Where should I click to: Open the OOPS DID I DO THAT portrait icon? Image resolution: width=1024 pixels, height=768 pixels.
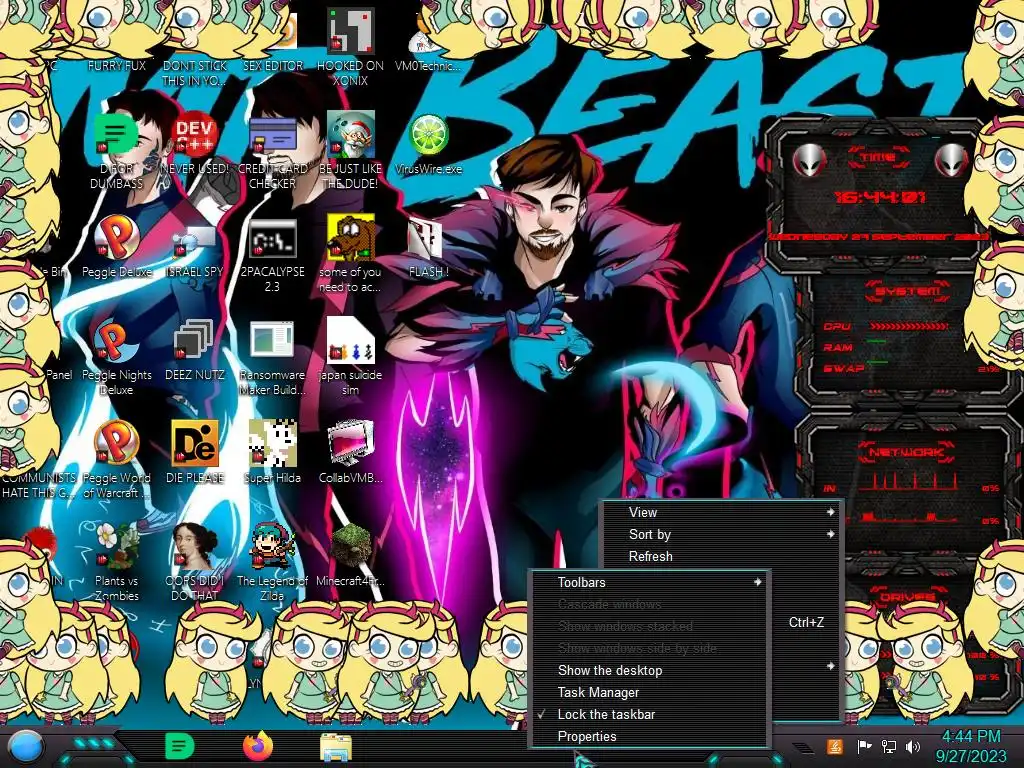tap(195, 547)
